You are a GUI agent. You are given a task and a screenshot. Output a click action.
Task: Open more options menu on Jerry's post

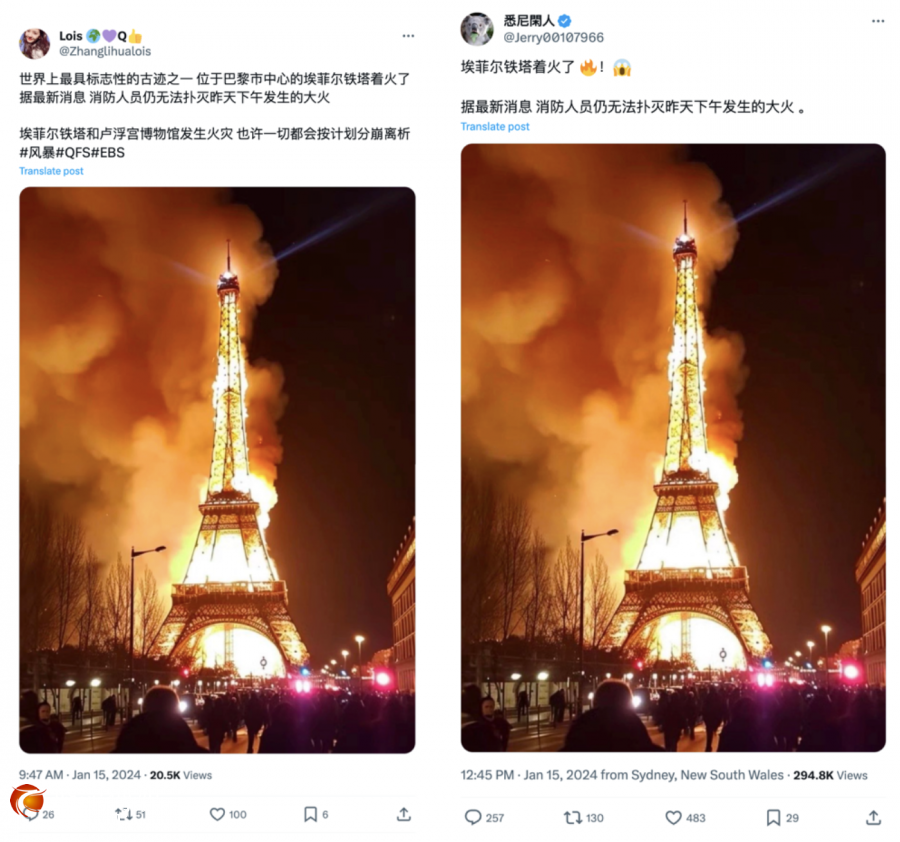(x=878, y=21)
